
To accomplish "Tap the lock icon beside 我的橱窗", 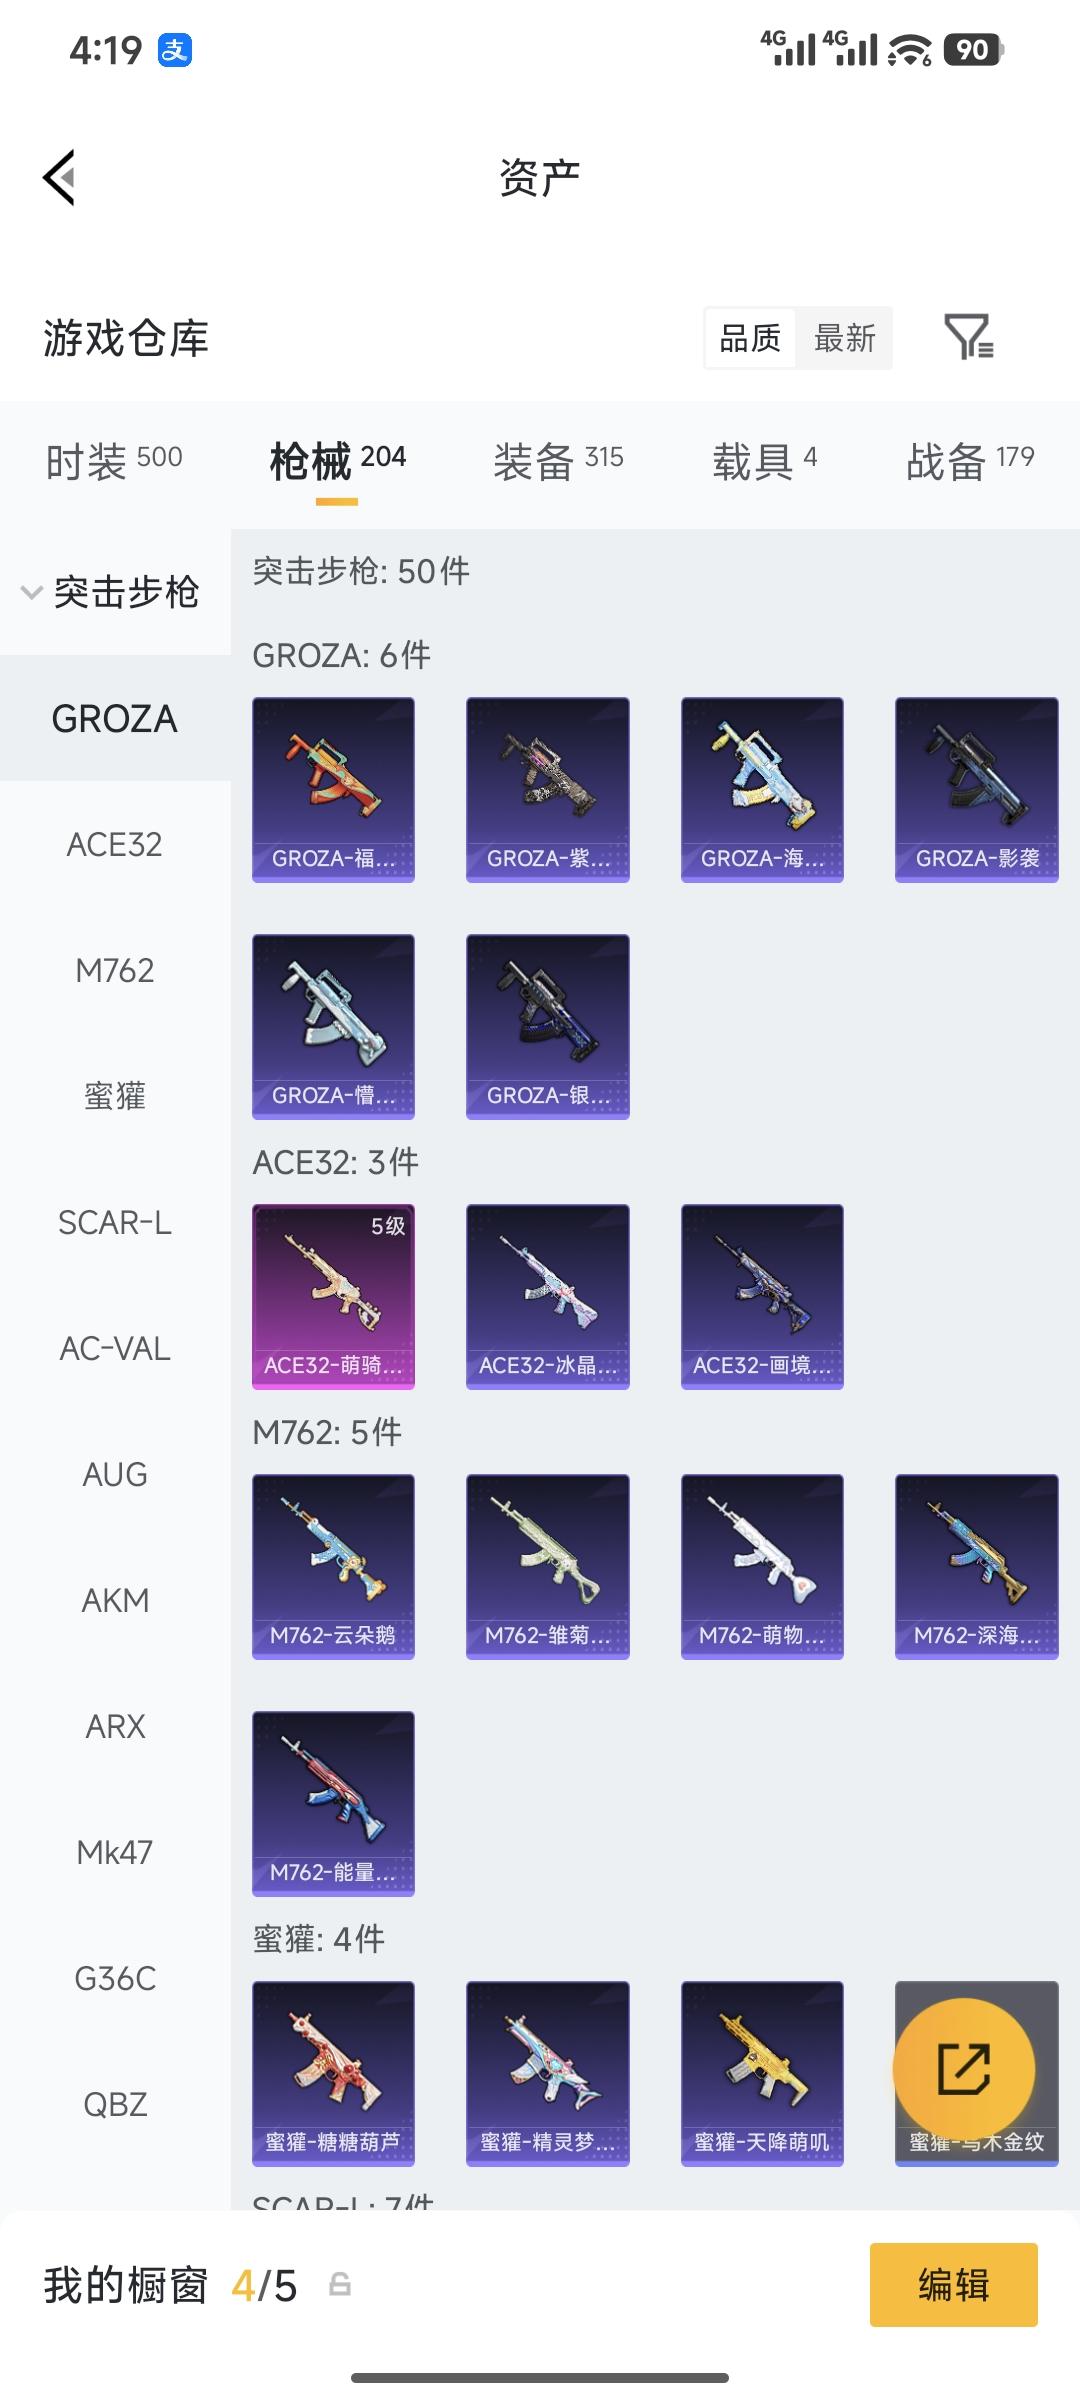I will [x=340, y=2285].
